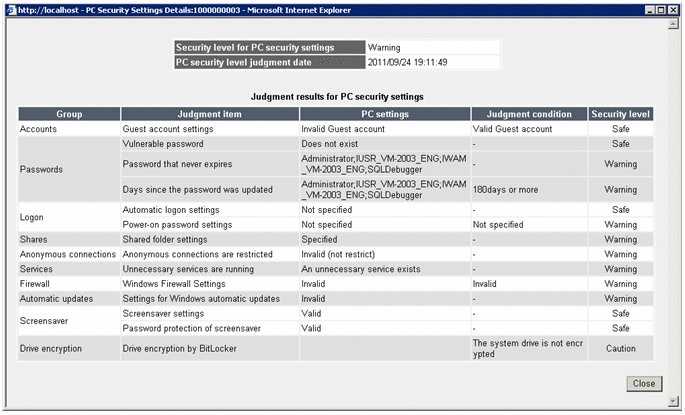
Task: Click the Security level column header
Action: click(620, 114)
